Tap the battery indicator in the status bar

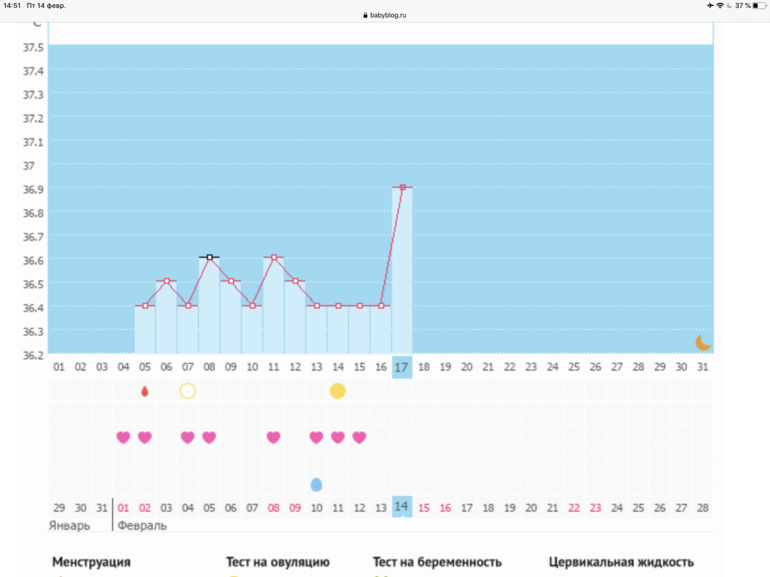(757, 6)
